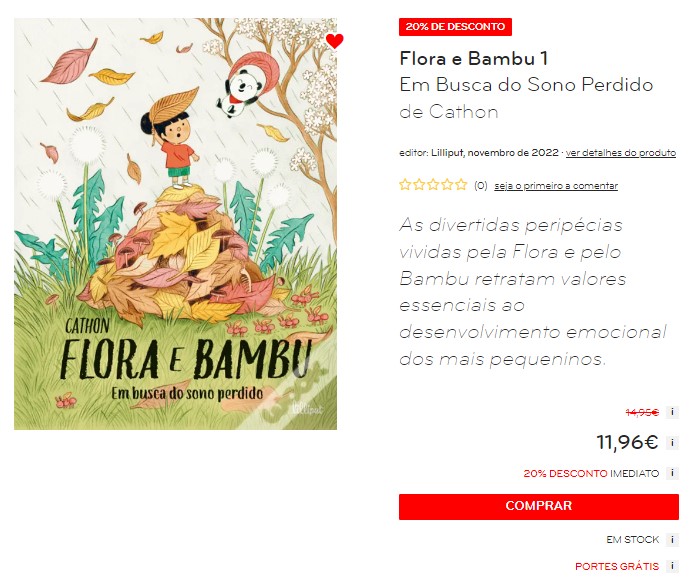Click the review count (0)

(x=481, y=186)
